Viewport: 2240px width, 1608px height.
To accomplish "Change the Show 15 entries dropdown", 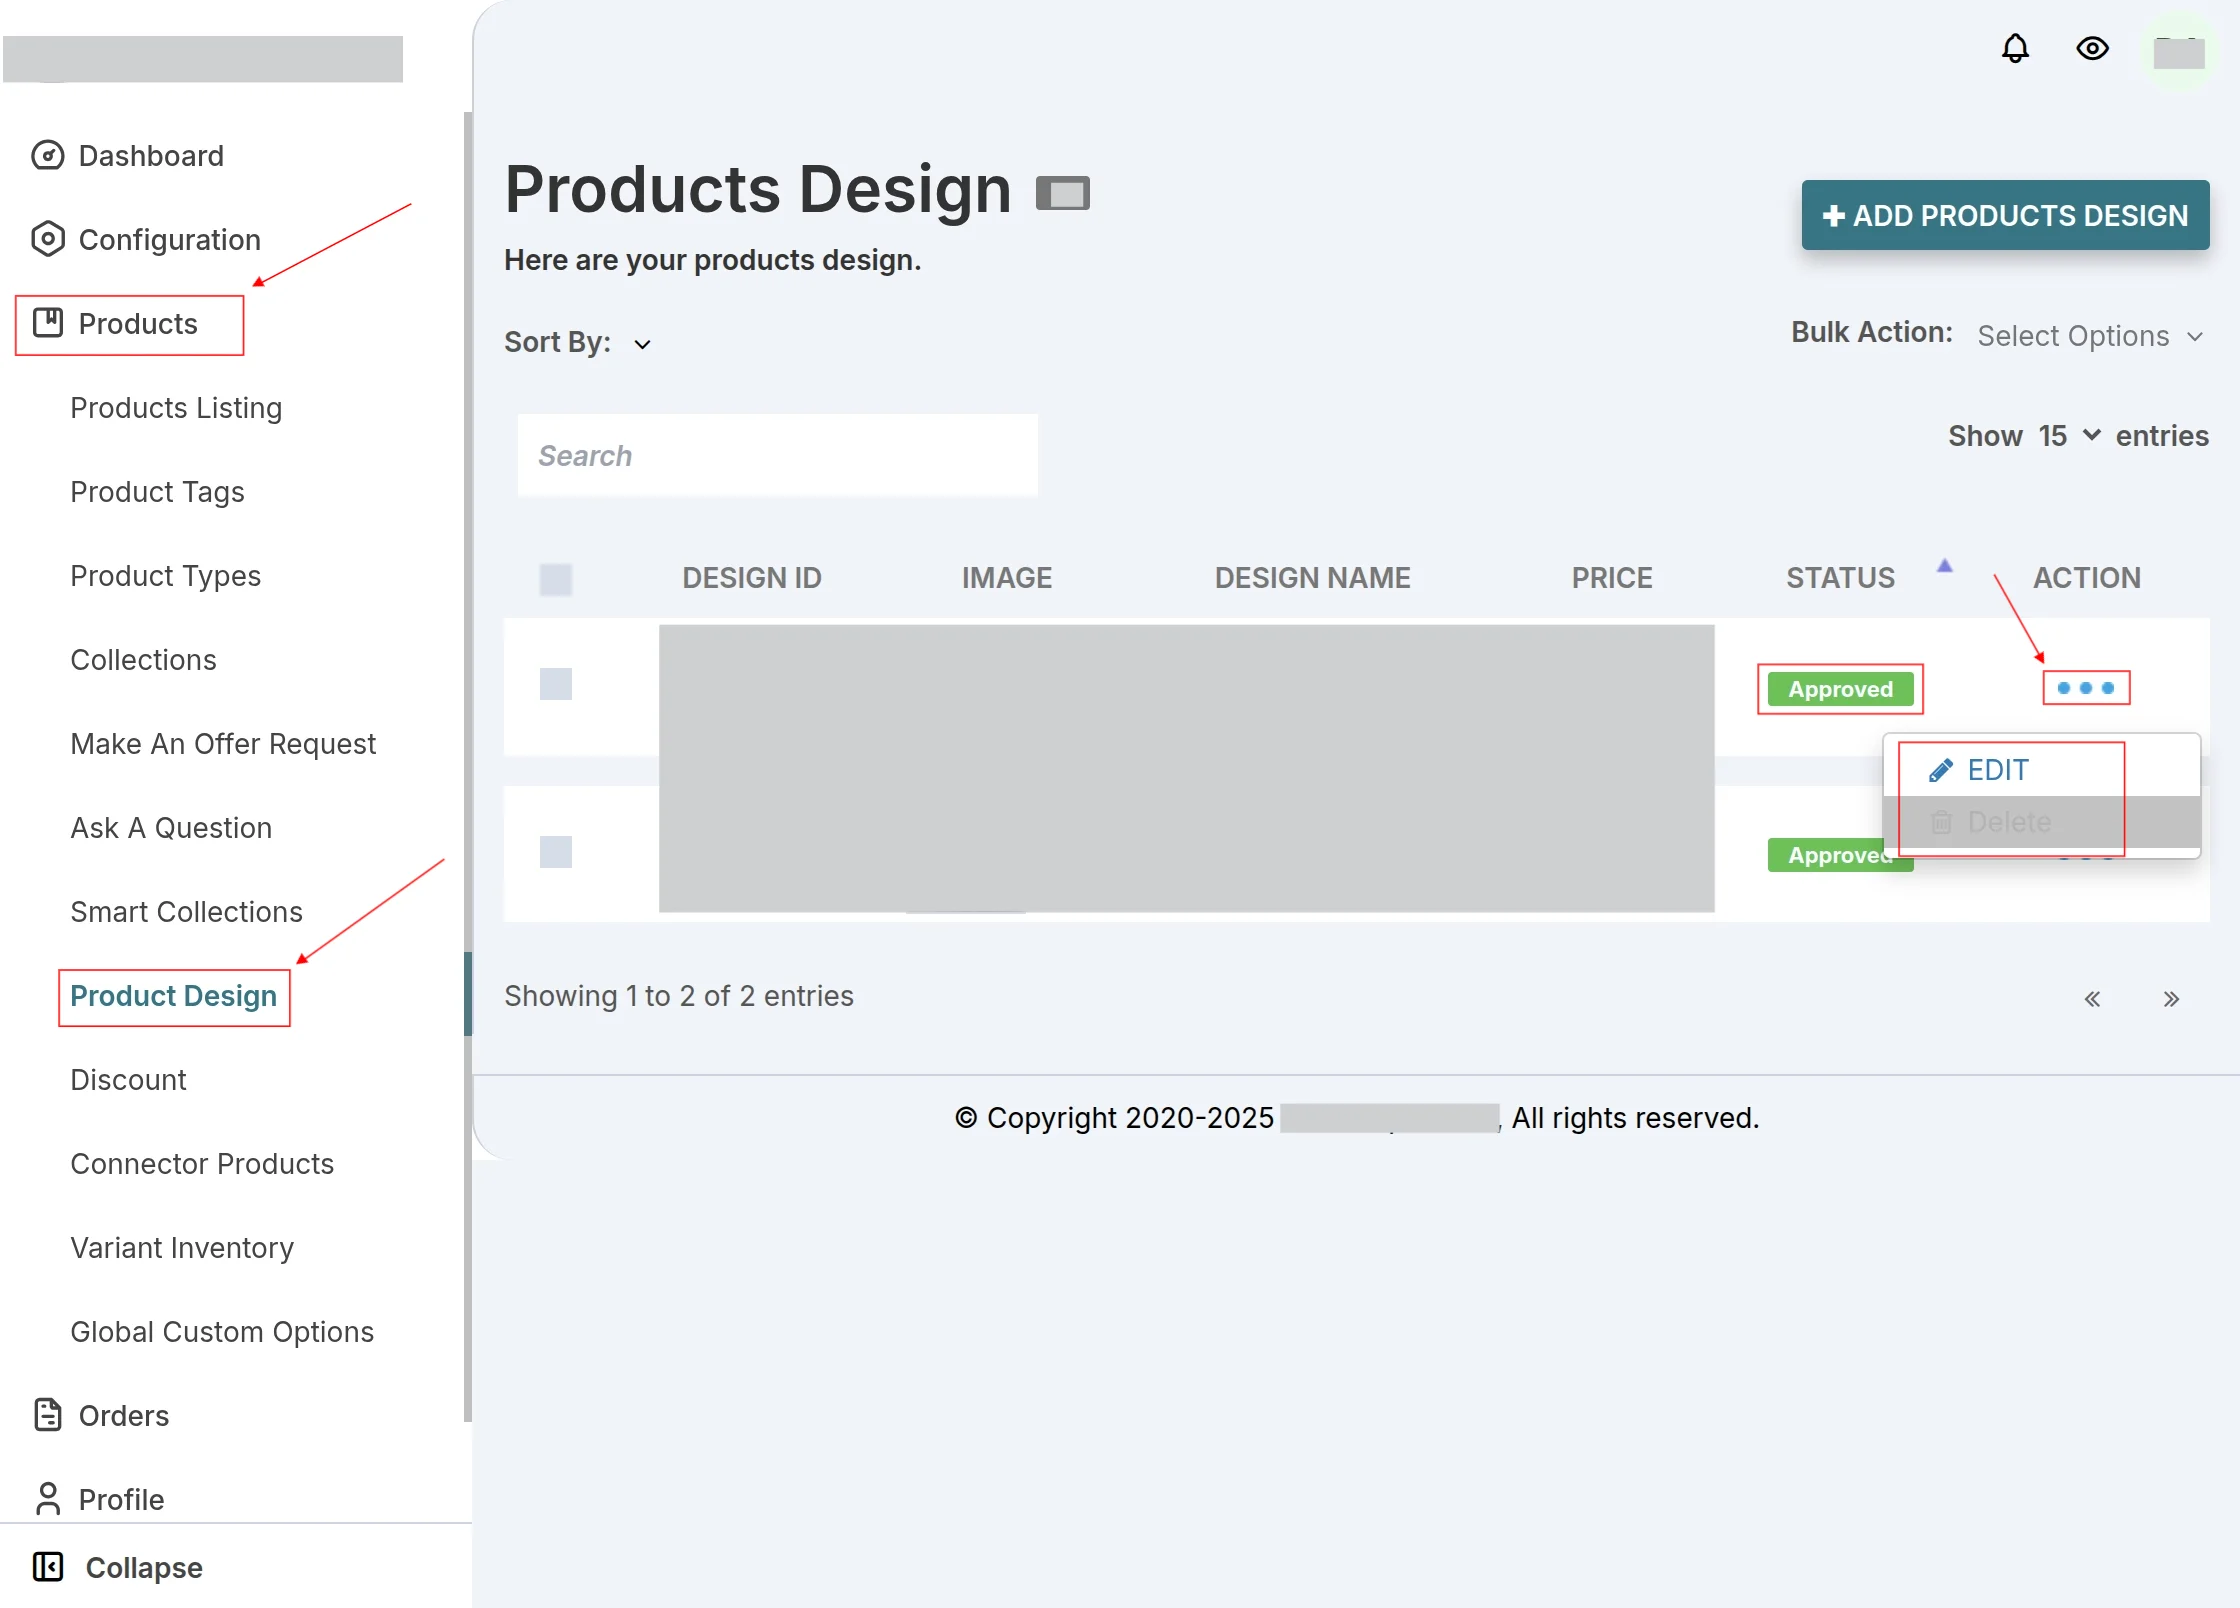I will click(x=2069, y=436).
